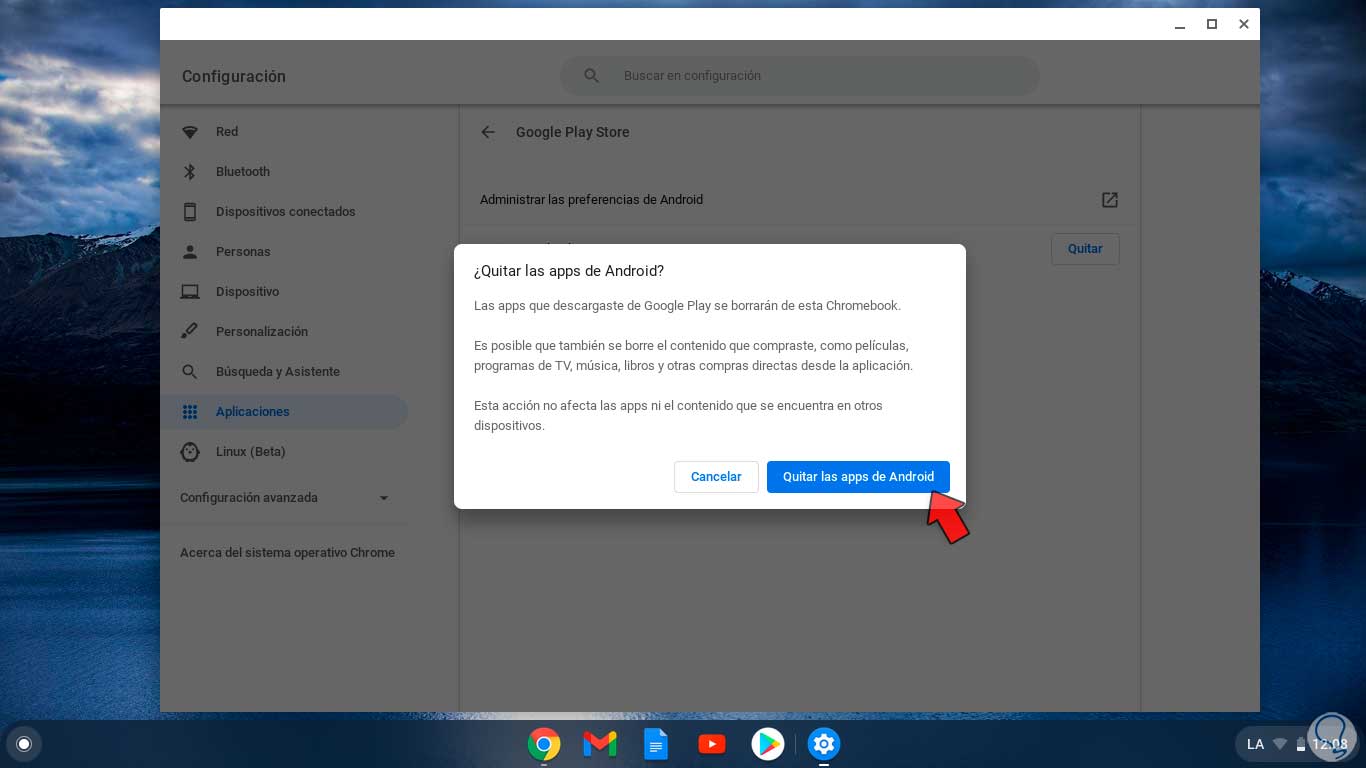Click the magnifier icon beside Búsqueda y Asistente
Image resolution: width=1366 pixels, height=768 pixels.
pyautogui.click(x=190, y=372)
